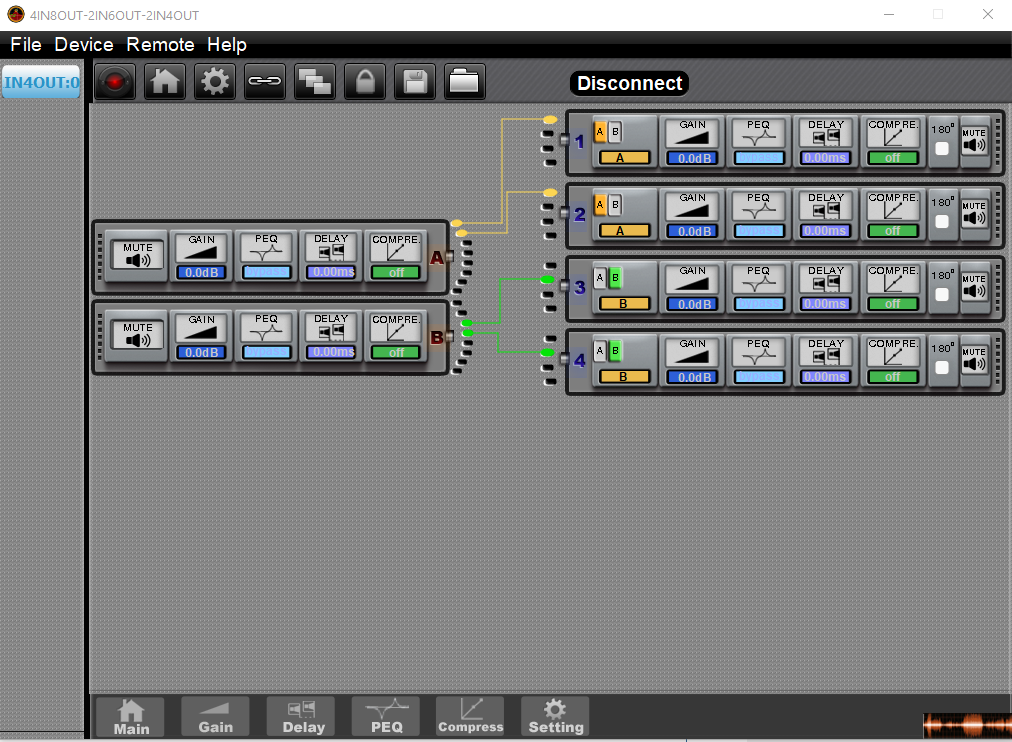Click the padlock lock icon in toolbar
The height and width of the screenshot is (742, 1012).
tap(365, 82)
